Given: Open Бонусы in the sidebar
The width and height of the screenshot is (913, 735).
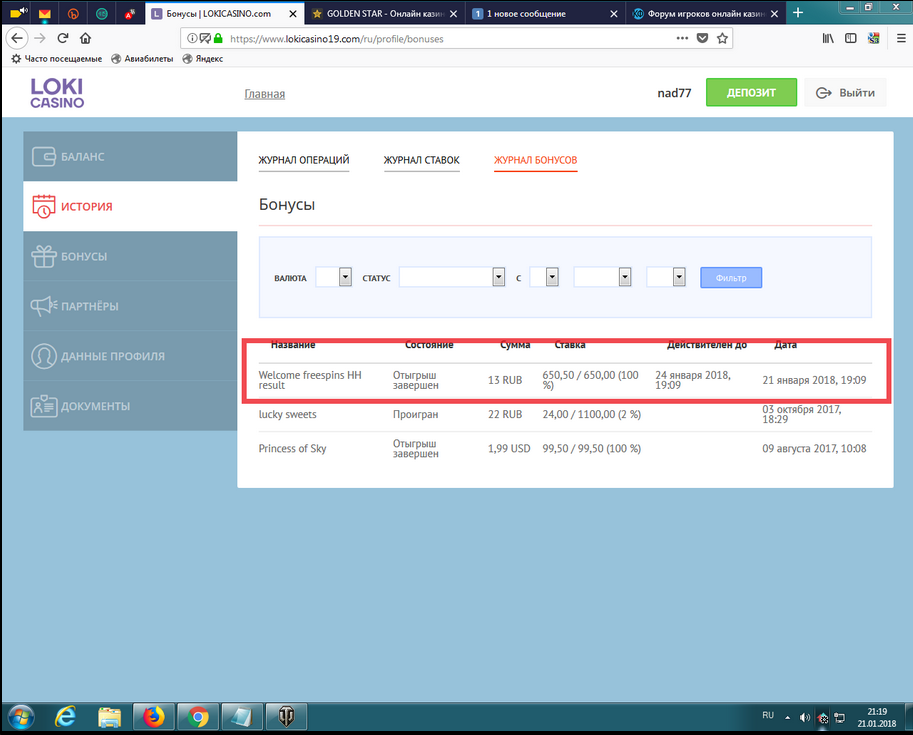Looking at the screenshot, I should [130, 256].
